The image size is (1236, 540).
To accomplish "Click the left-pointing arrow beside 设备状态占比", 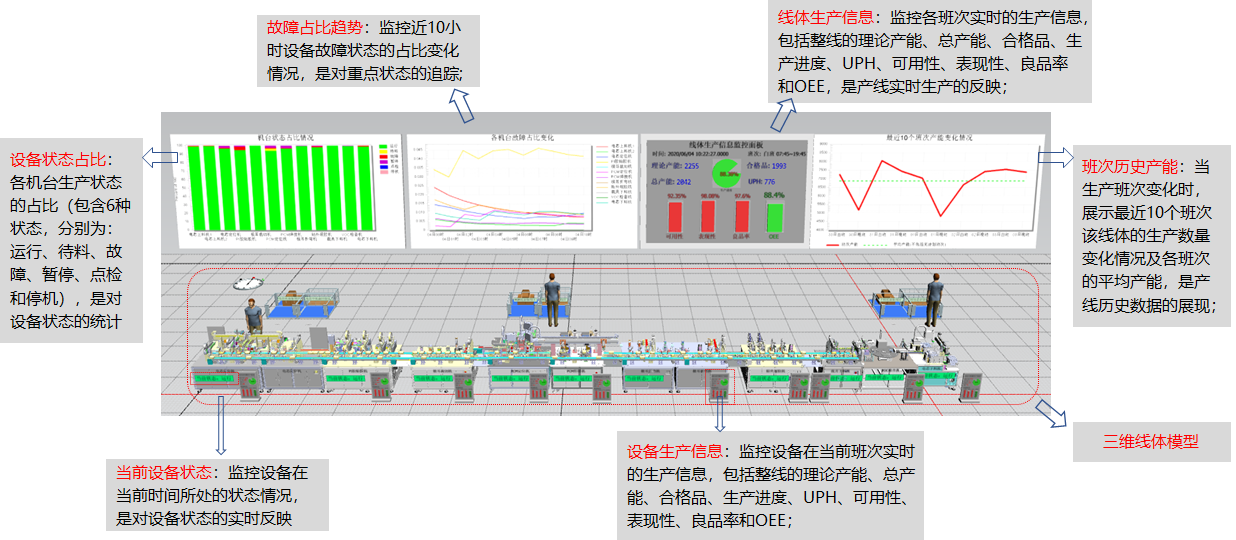I will [x=153, y=156].
